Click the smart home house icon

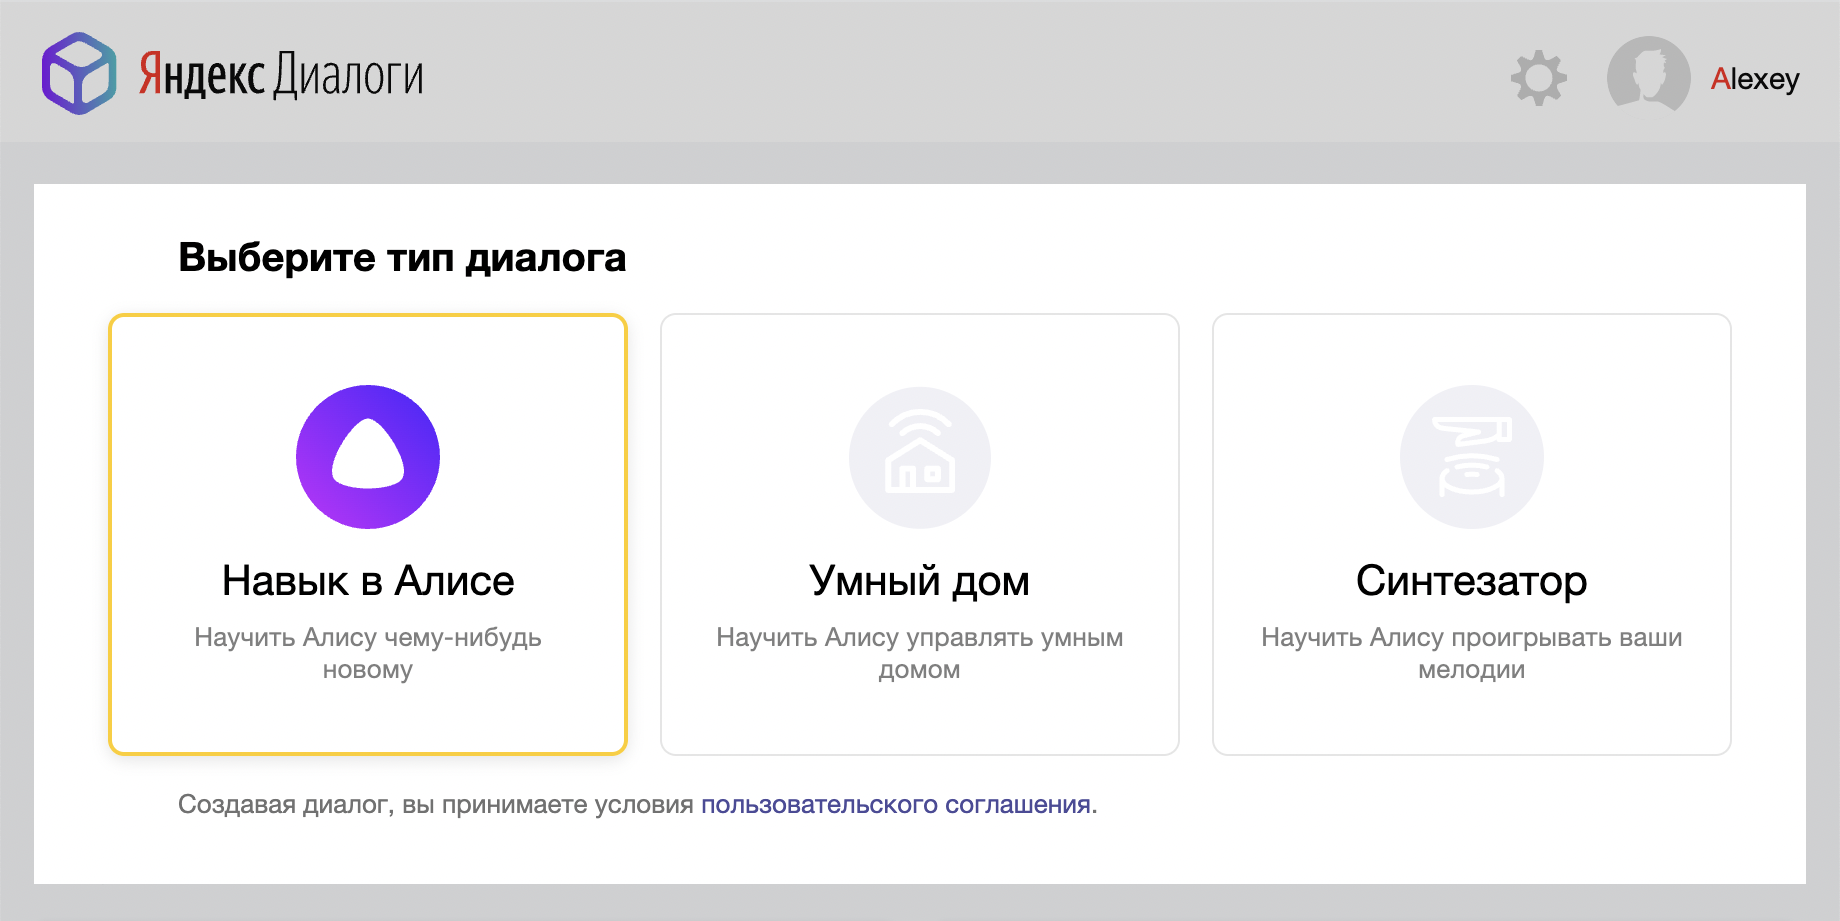point(920,457)
